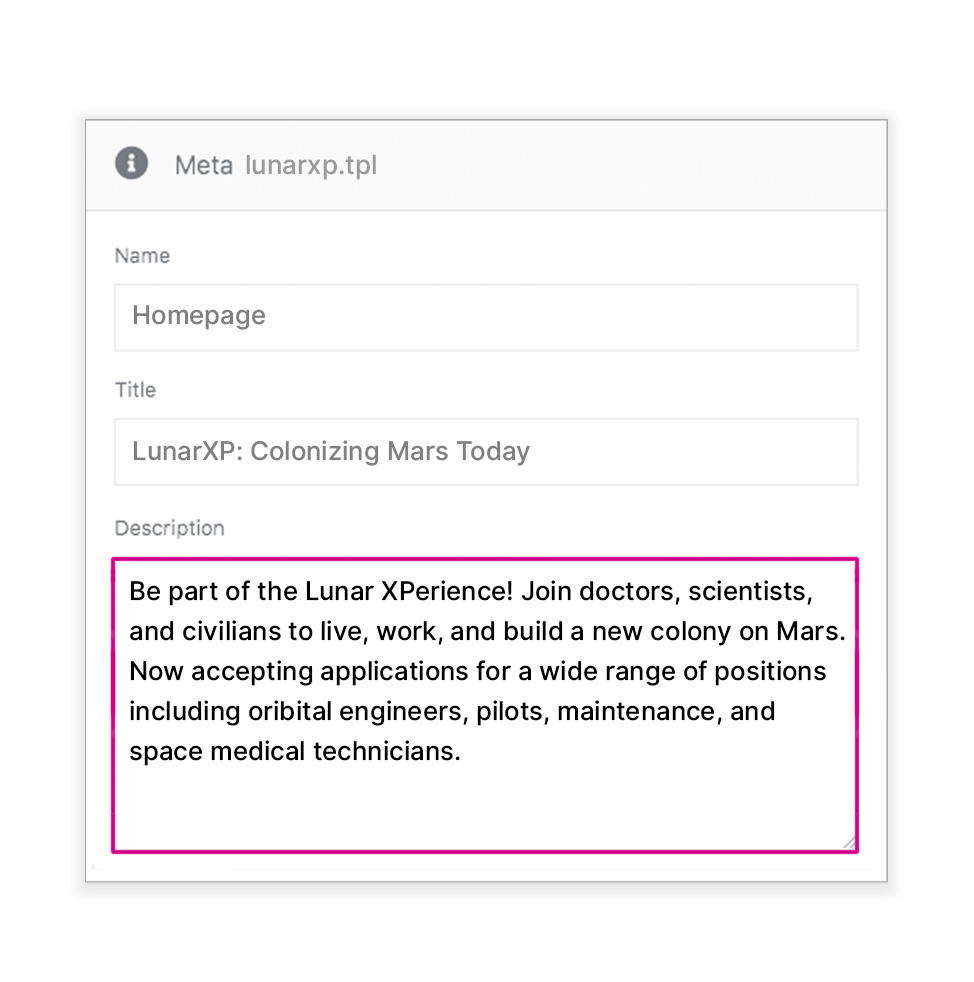Click the word Homepage in Name field
The image size is (974, 982).
click(x=199, y=316)
